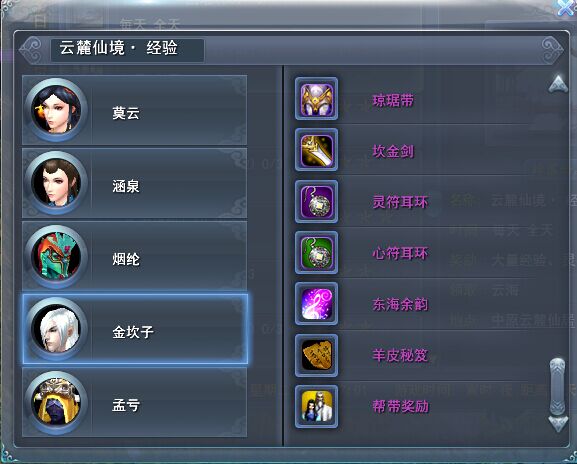Choose the 孟亏 boss entry
Image resolution: width=577 pixels, height=464 pixels.
(x=135, y=402)
